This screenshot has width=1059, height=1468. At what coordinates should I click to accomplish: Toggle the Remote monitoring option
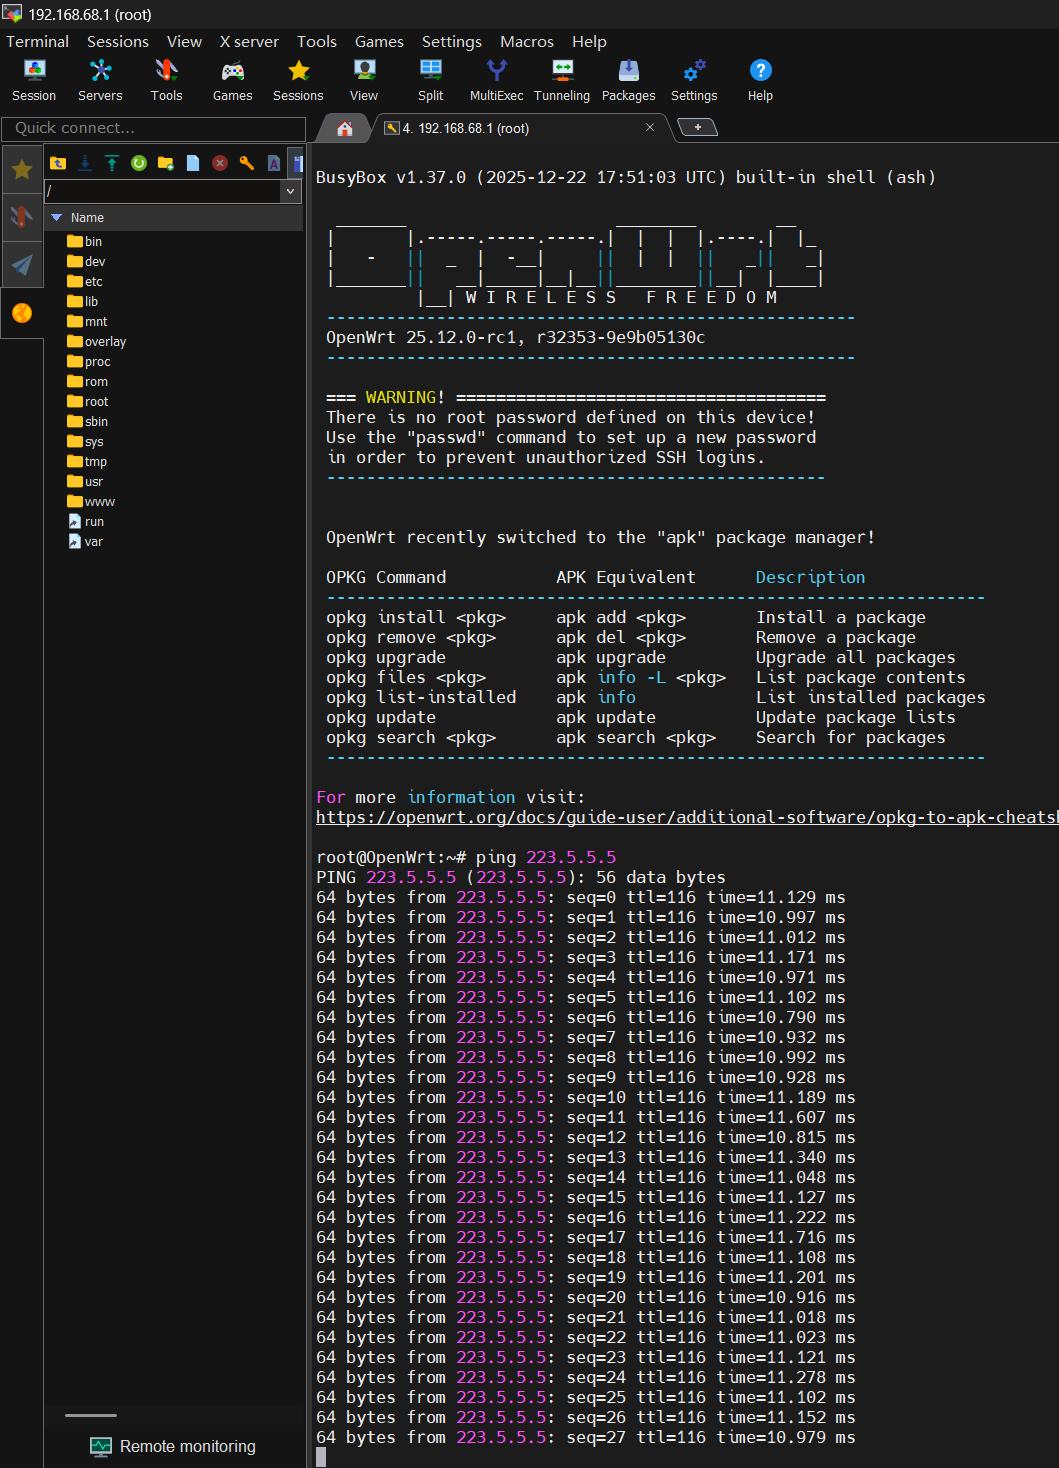coord(173,1446)
